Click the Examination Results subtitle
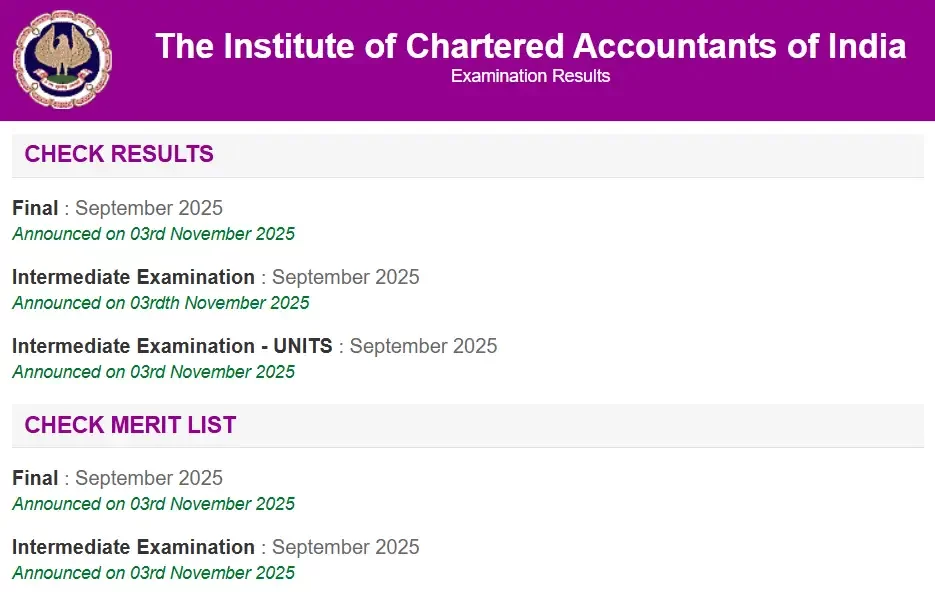Image resolution: width=935 pixels, height=597 pixels. (531, 76)
